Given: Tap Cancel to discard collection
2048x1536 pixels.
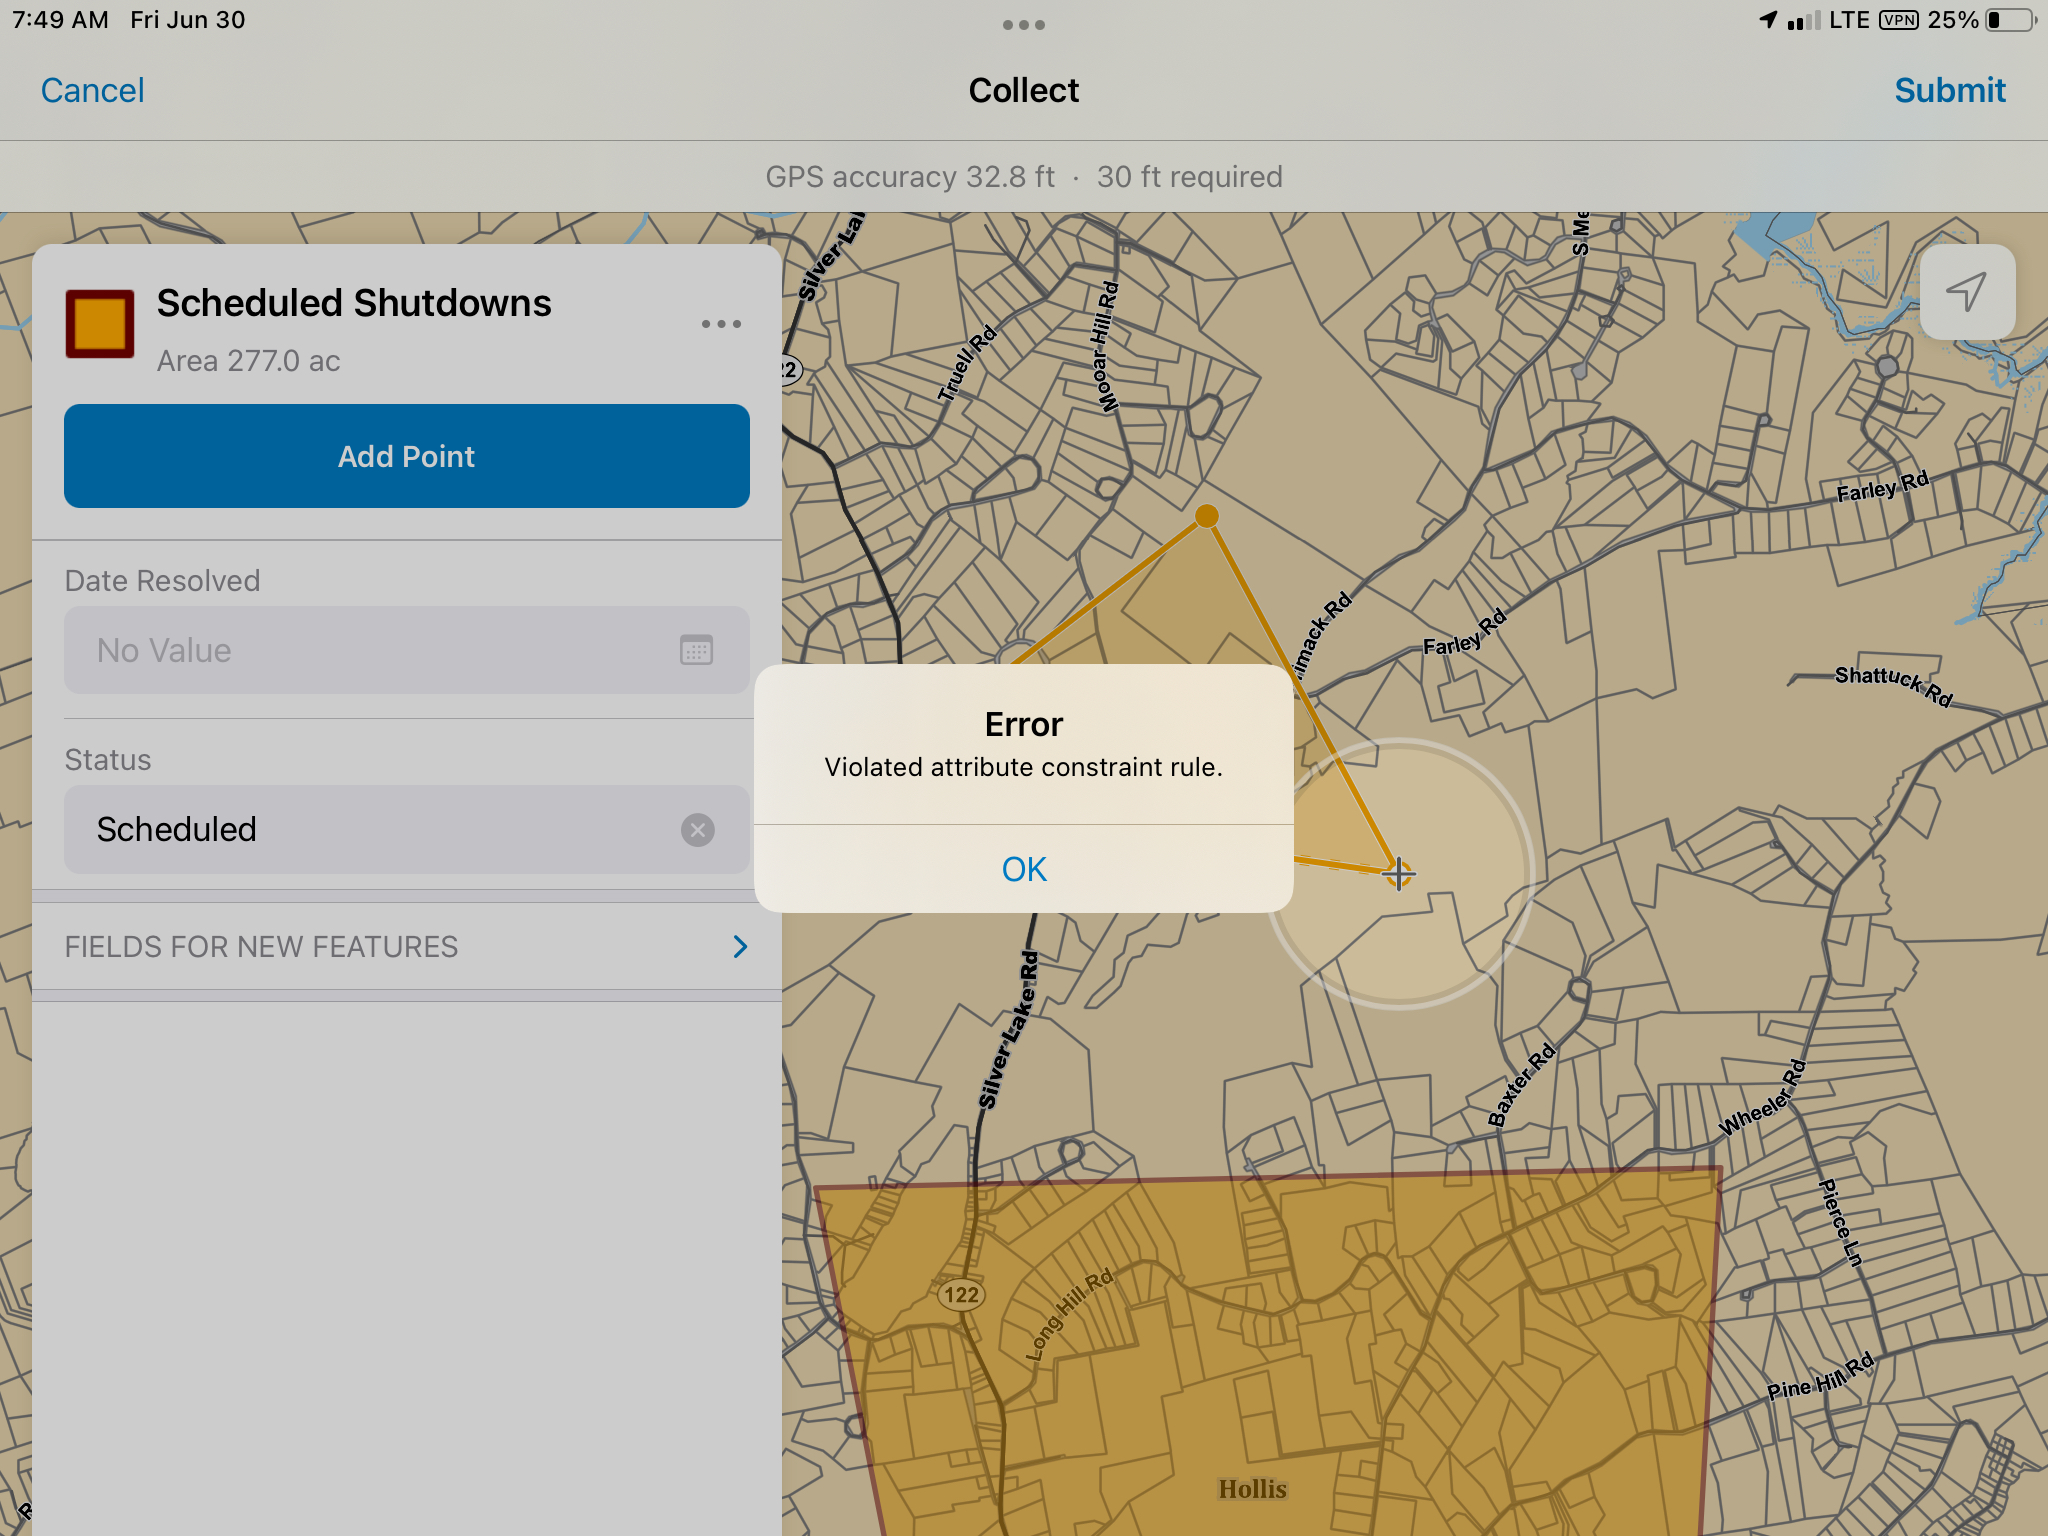Looking at the screenshot, I should click(92, 90).
